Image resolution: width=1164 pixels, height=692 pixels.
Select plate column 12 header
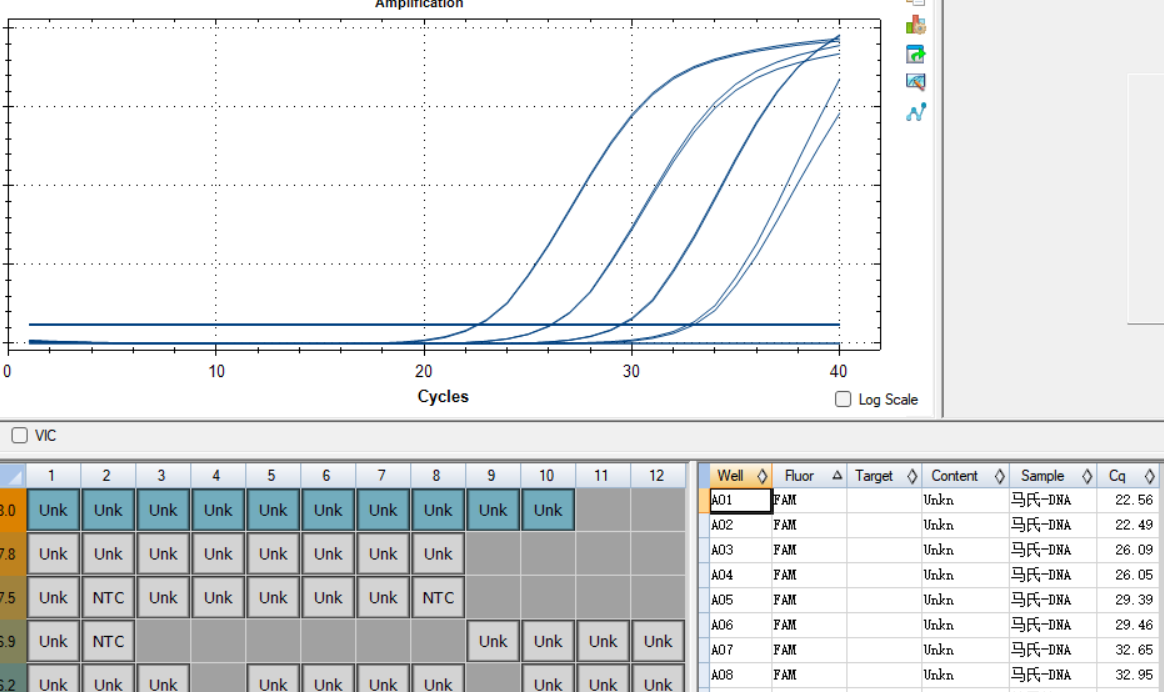click(x=657, y=475)
